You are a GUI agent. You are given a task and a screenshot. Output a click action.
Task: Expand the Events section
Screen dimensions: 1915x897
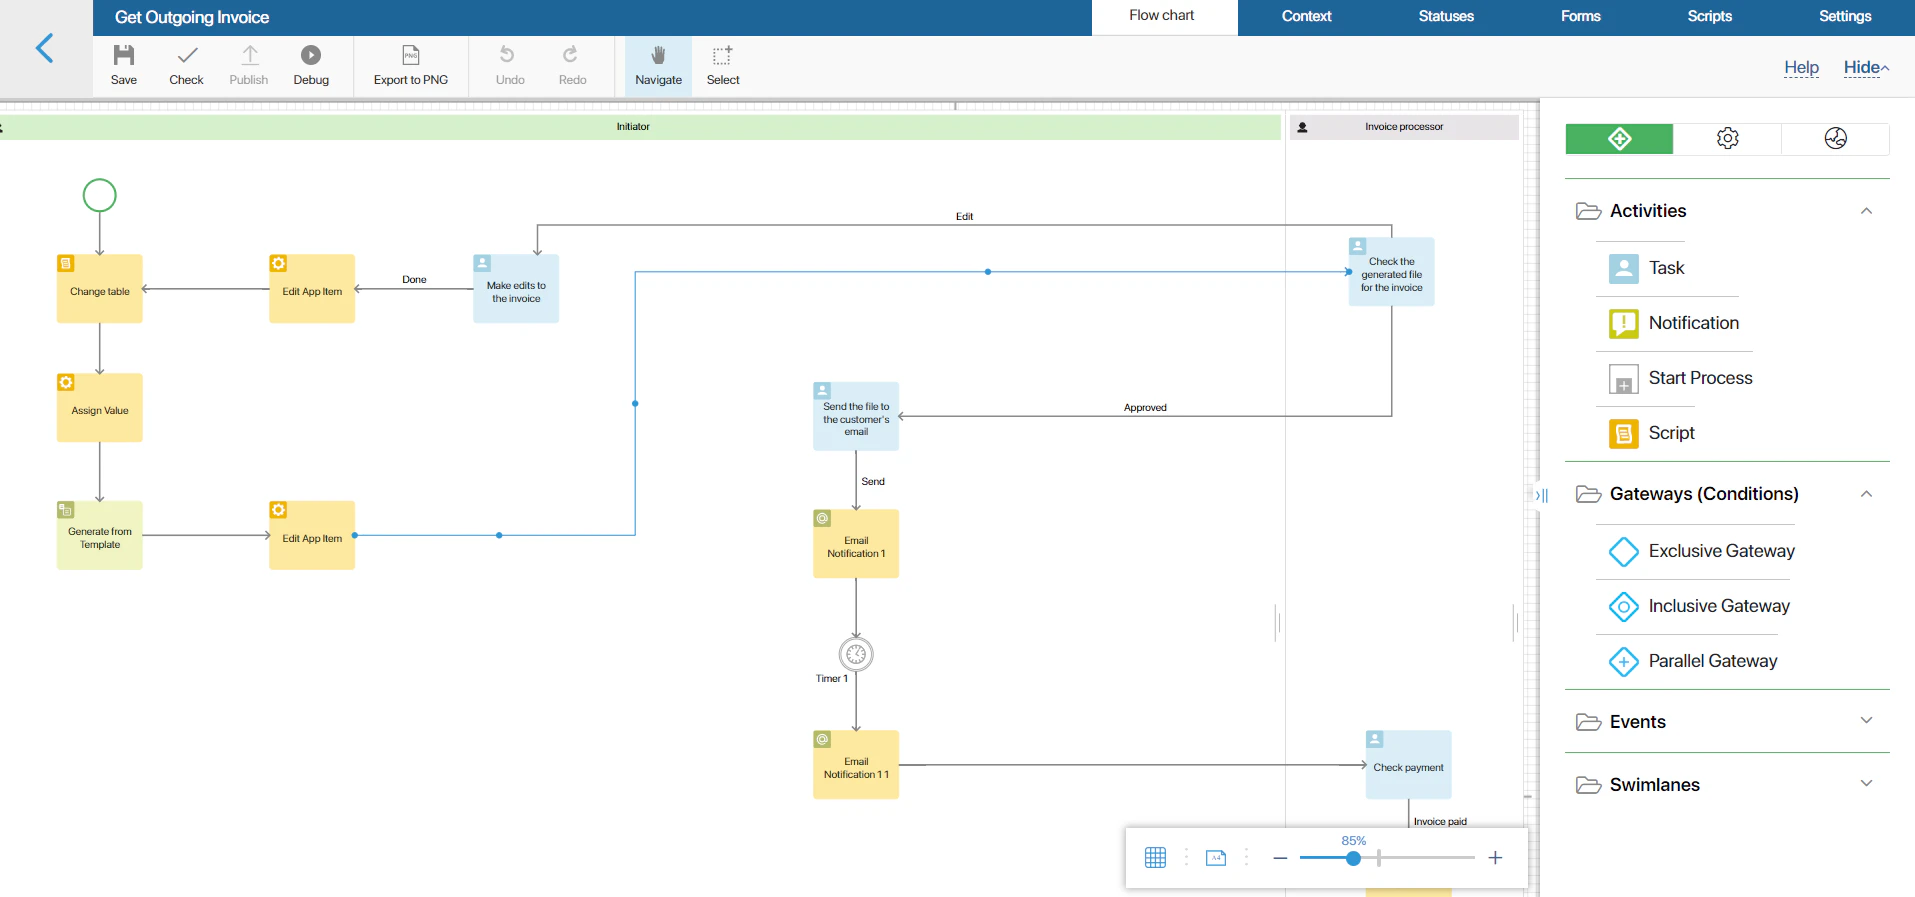(x=1866, y=721)
